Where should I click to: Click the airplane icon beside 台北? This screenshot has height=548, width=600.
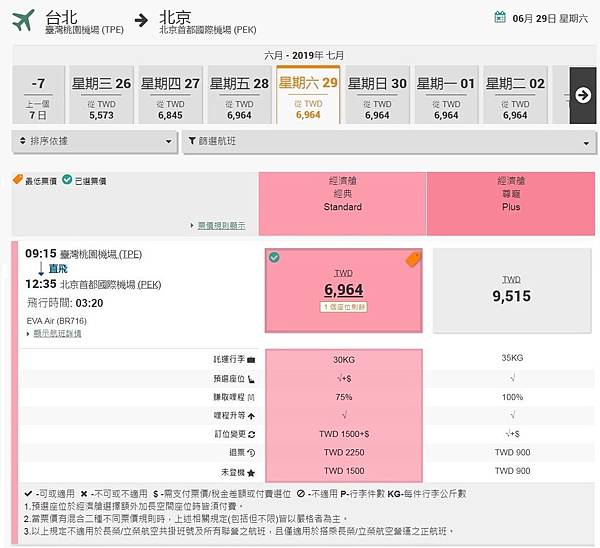click(x=23, y=20)
